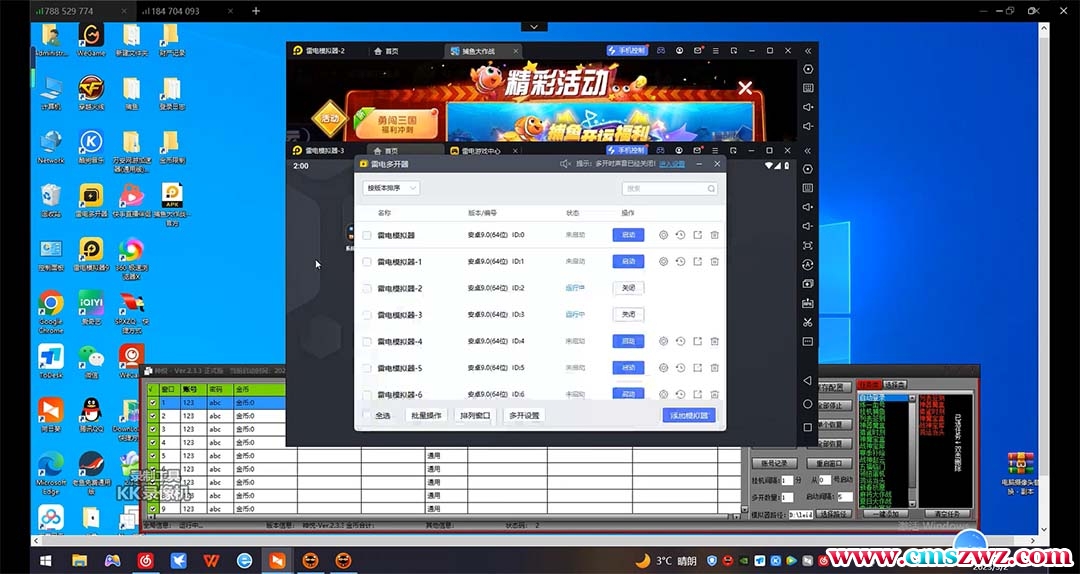Switch to the 捕鱼大作战 emulator tab
The width and height of the screenshot is (1080, 574).
click(x=481, y=50)
